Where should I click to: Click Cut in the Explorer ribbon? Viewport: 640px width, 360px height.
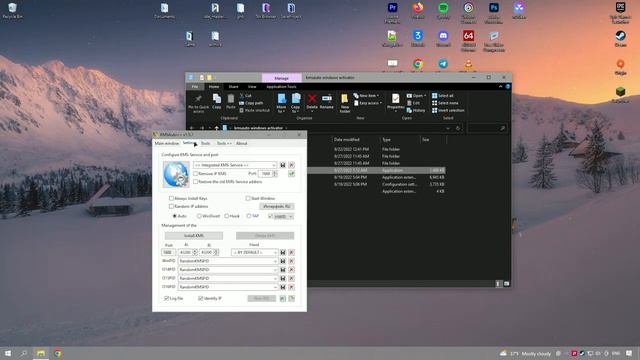[x=245, y=96]
